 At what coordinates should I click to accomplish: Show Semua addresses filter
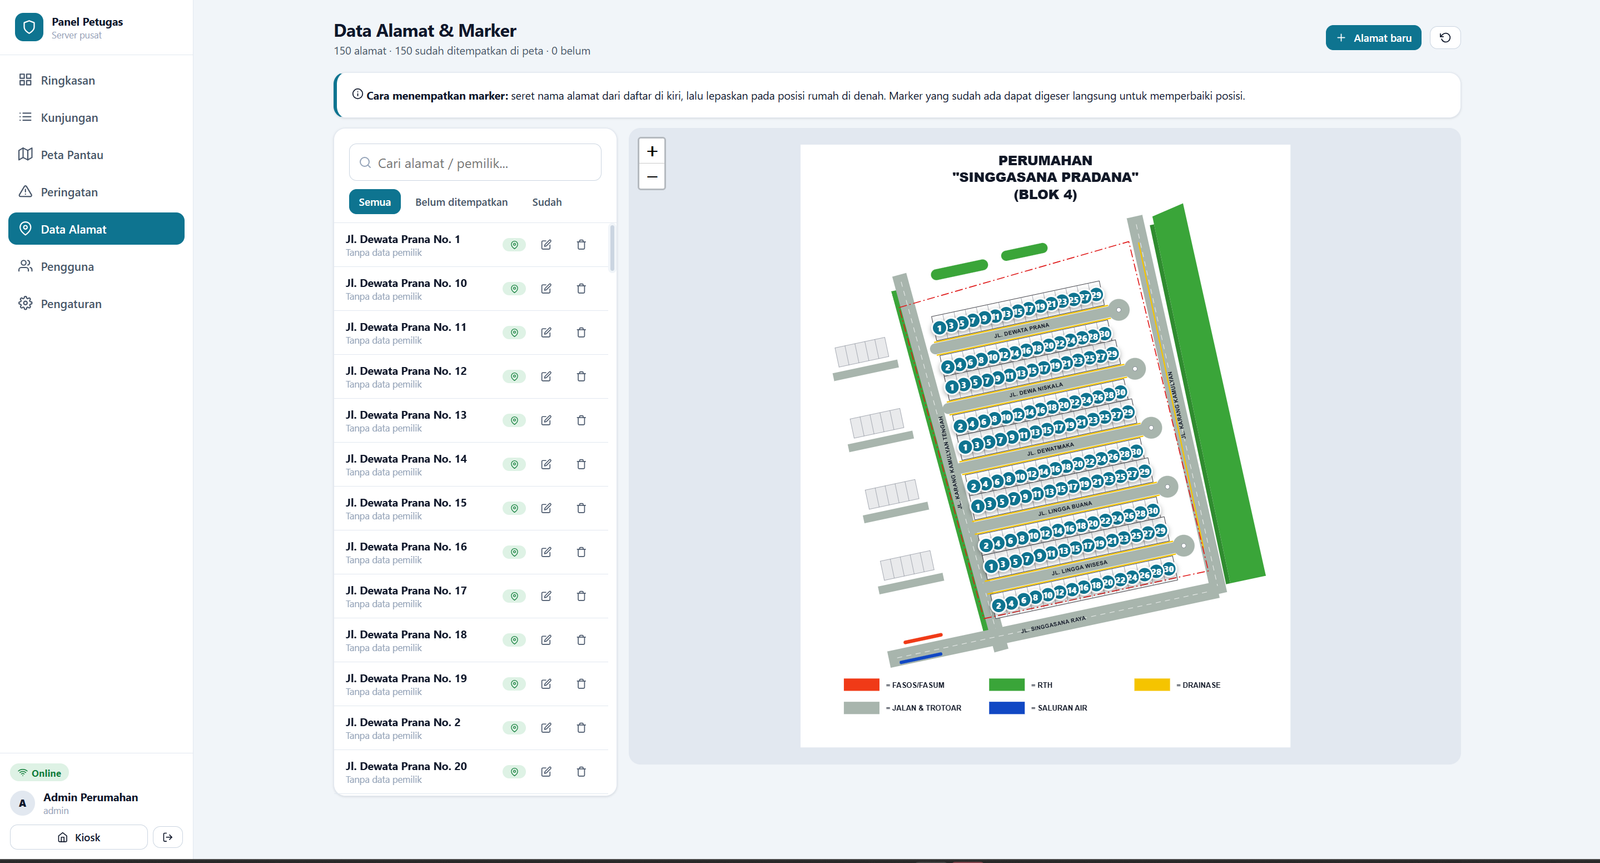[375, 202]
